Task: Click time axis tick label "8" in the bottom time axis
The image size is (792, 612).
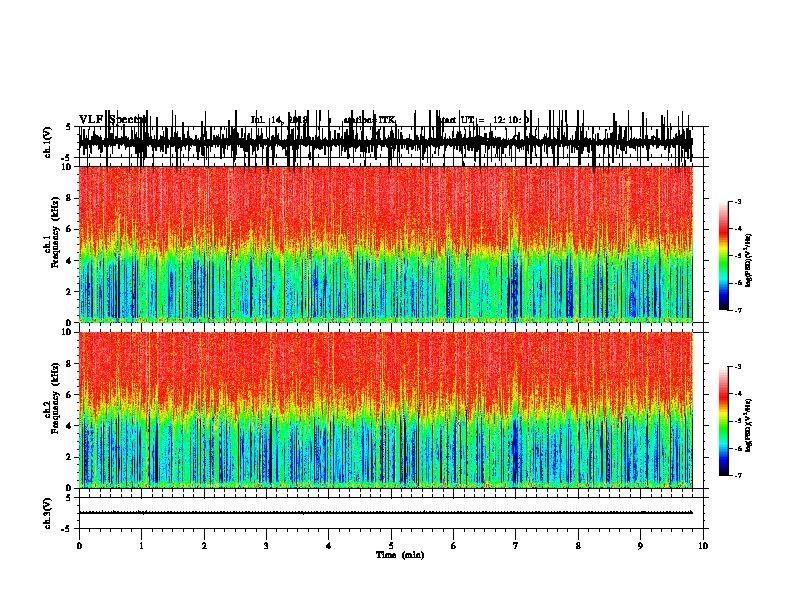Action: point(578,546)
